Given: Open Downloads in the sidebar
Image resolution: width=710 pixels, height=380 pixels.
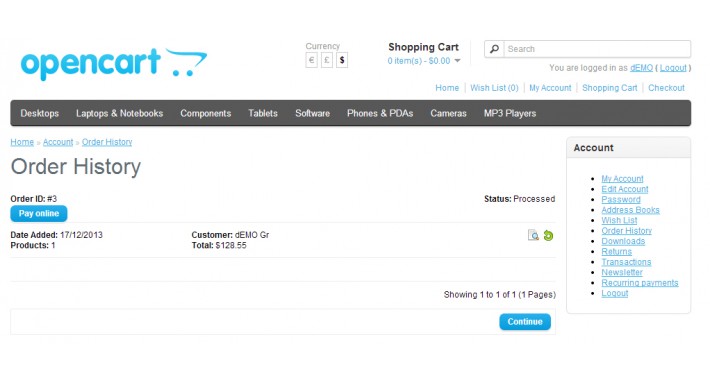Looking at the screenshot, I should click(623, 241).
